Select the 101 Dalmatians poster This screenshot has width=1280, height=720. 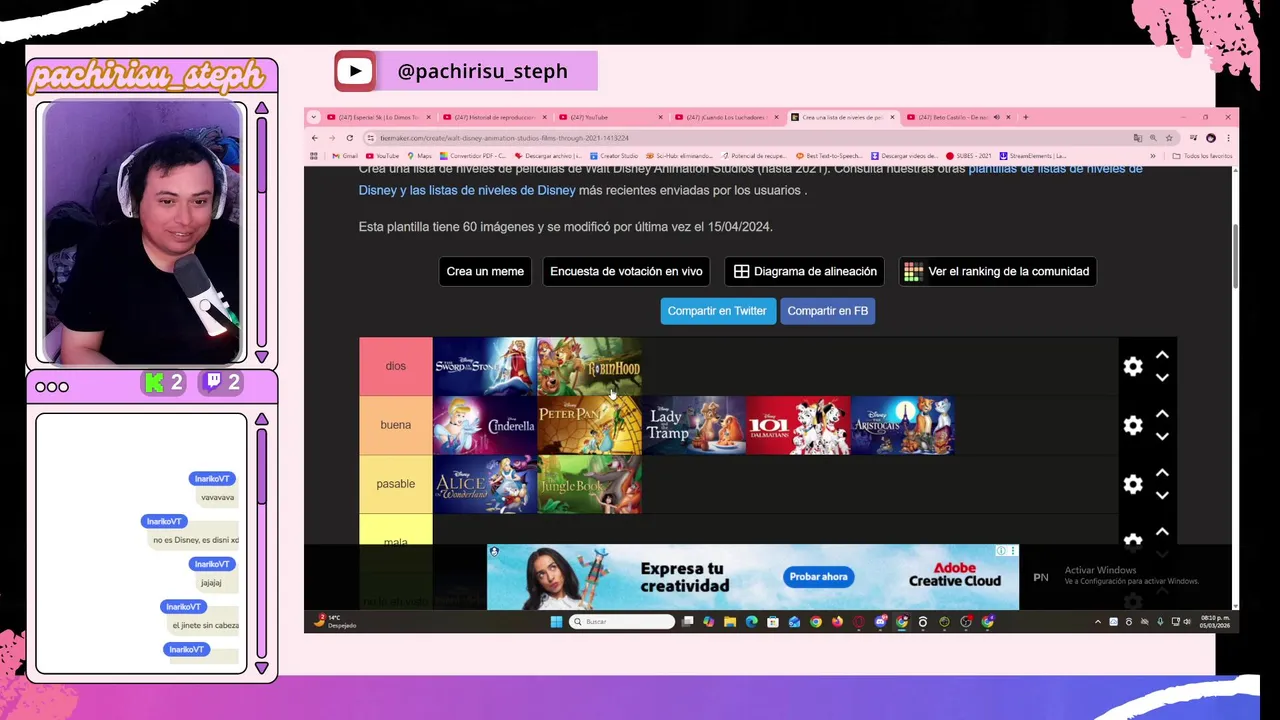coord(798,426)
